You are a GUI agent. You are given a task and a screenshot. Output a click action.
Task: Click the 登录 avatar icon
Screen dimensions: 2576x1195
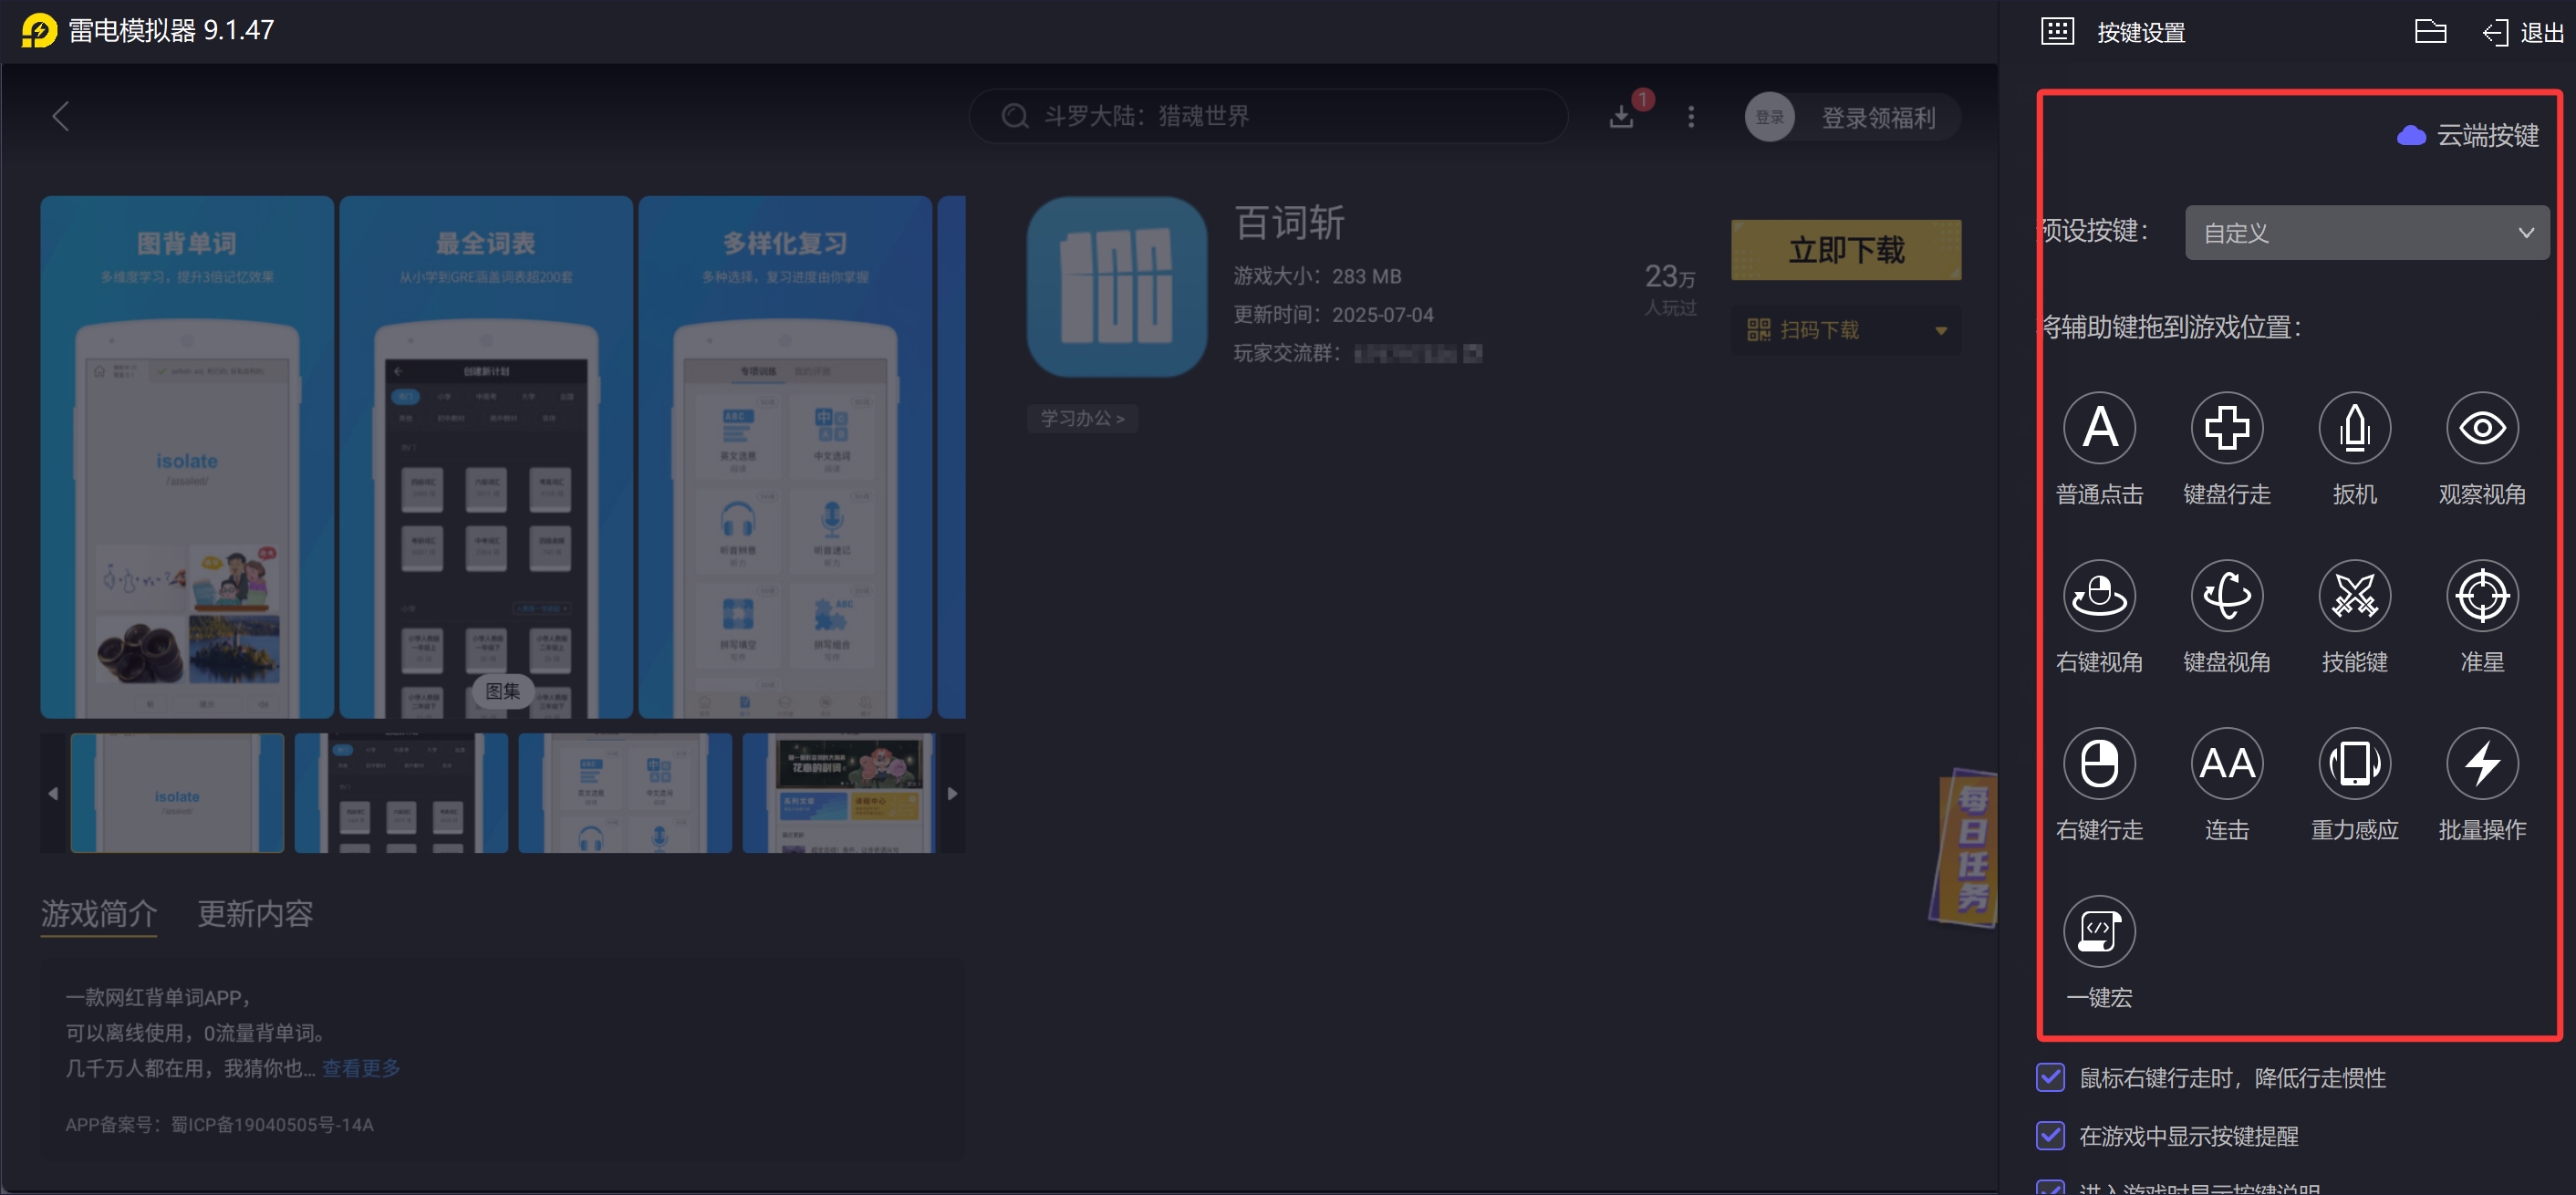pos(1769,117)
